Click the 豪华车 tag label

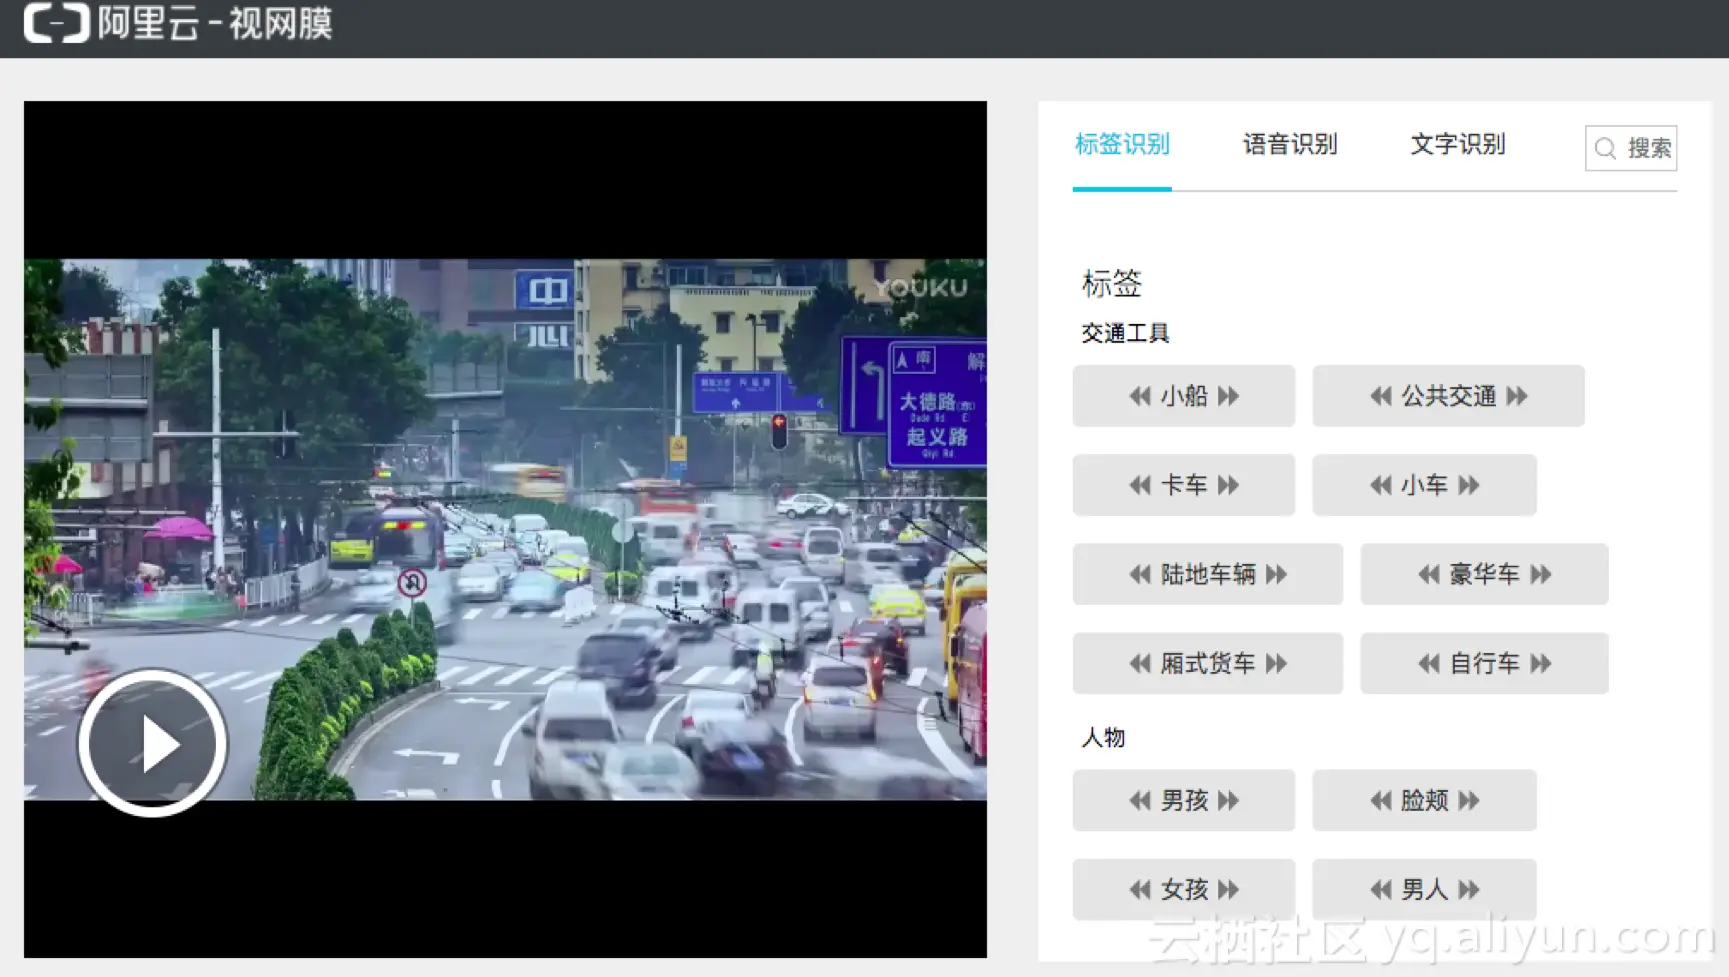coord(1485,574)
